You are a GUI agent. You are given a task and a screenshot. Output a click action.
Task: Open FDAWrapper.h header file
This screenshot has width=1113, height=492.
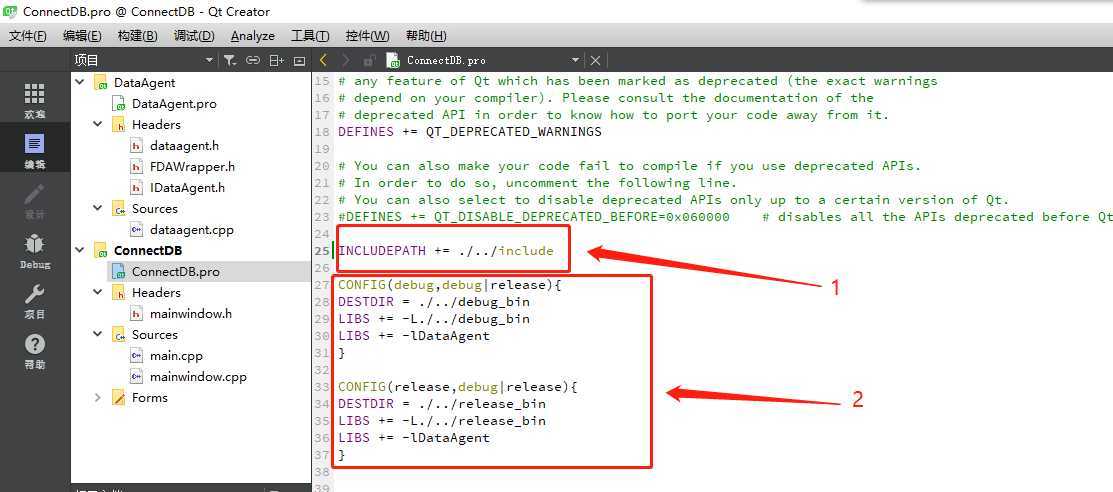click(x=192, y=167)
